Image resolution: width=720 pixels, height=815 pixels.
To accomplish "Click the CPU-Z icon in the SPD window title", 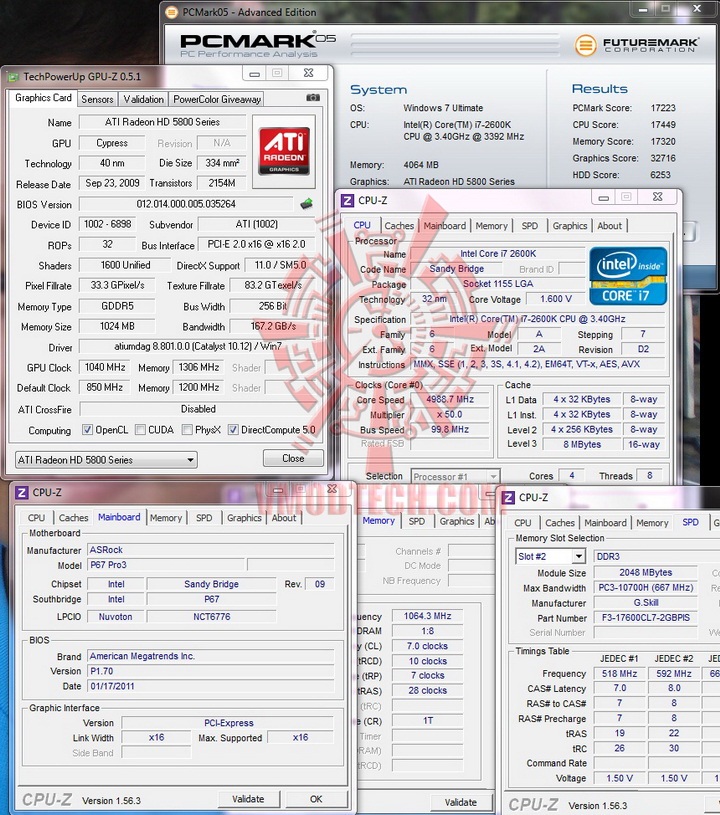I will click(508, 497).
